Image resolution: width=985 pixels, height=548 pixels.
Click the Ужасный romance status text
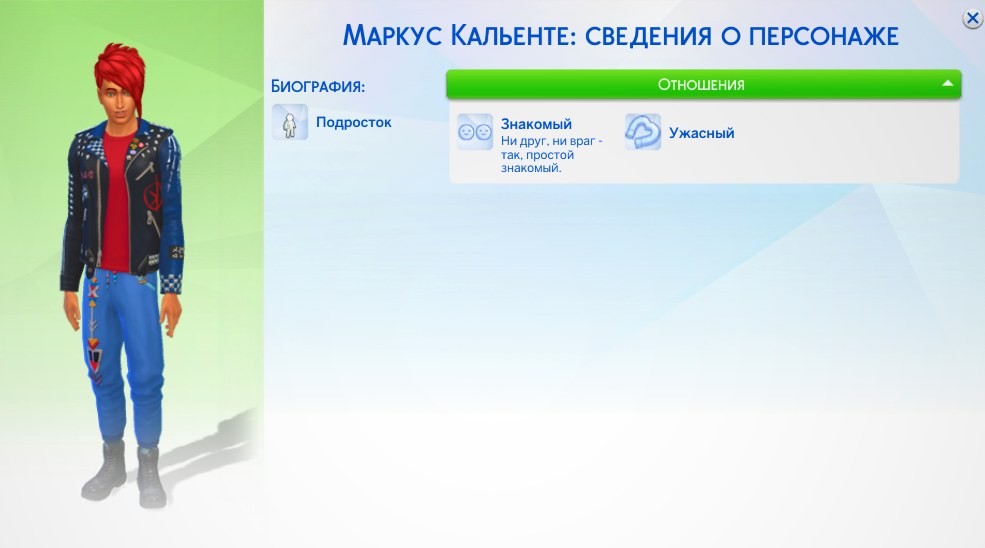coord(701,133)
